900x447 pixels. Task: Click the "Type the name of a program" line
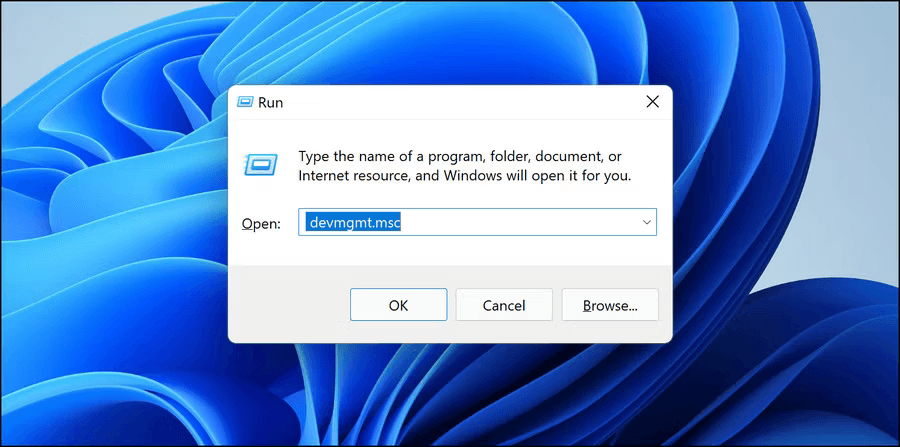point(460,156)
